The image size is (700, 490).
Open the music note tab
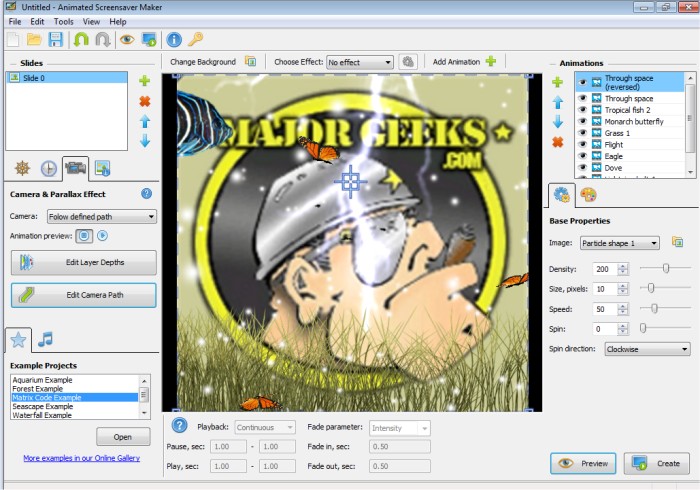pyautogui.click(x=45, y=340)
